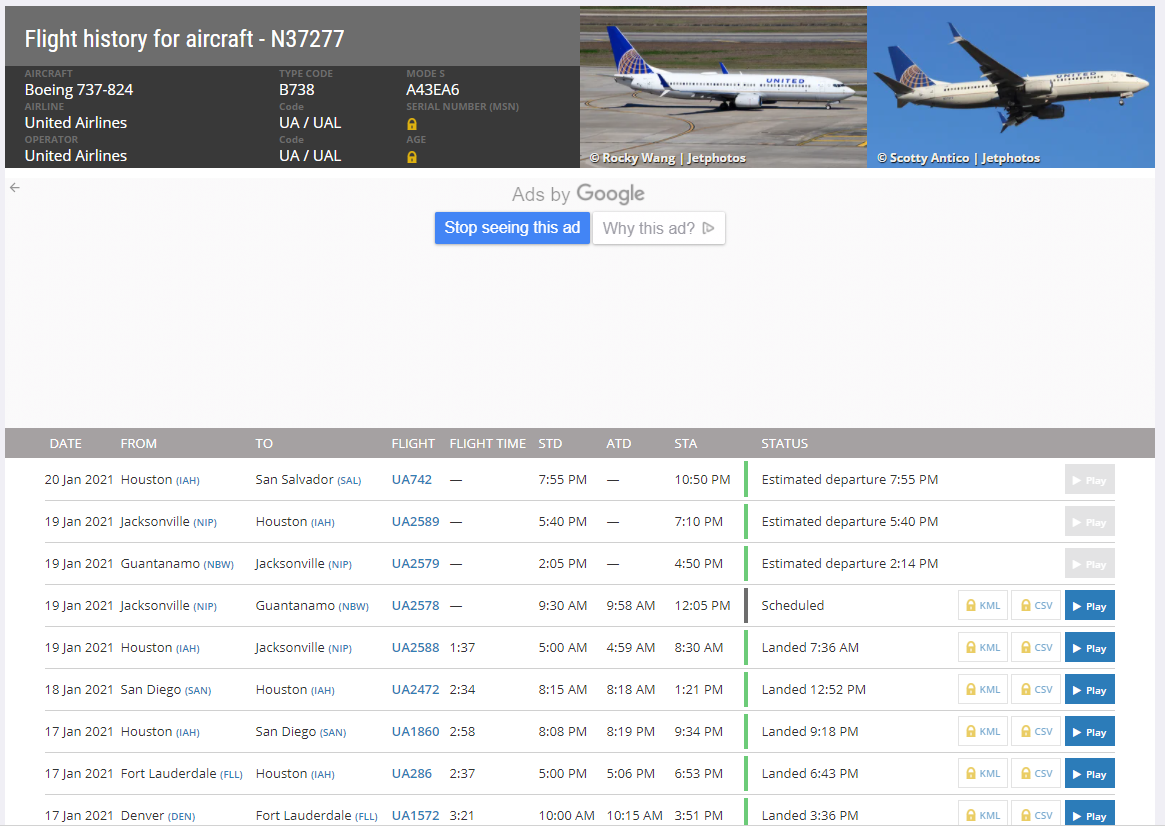The height and width of the screenshot is (826, 1165).
Task: Download KML for flight UA2588
Action: [x=983, y=648]
